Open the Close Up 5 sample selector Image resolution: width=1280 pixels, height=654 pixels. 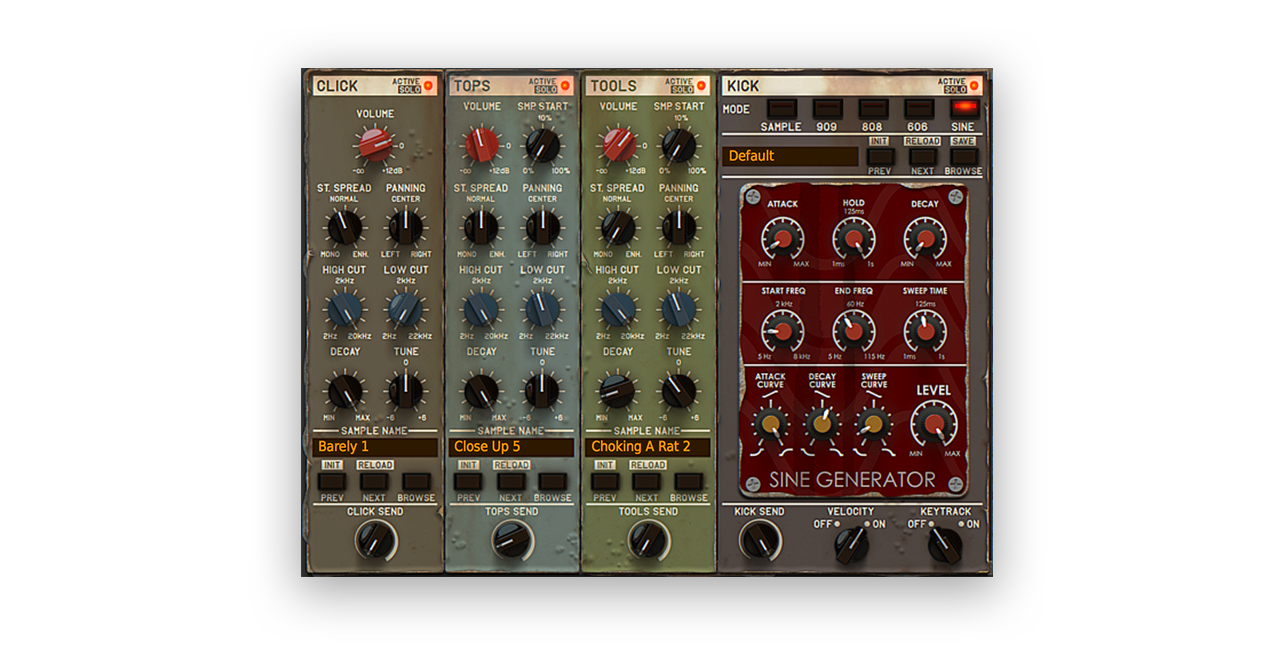click(511, 447)
